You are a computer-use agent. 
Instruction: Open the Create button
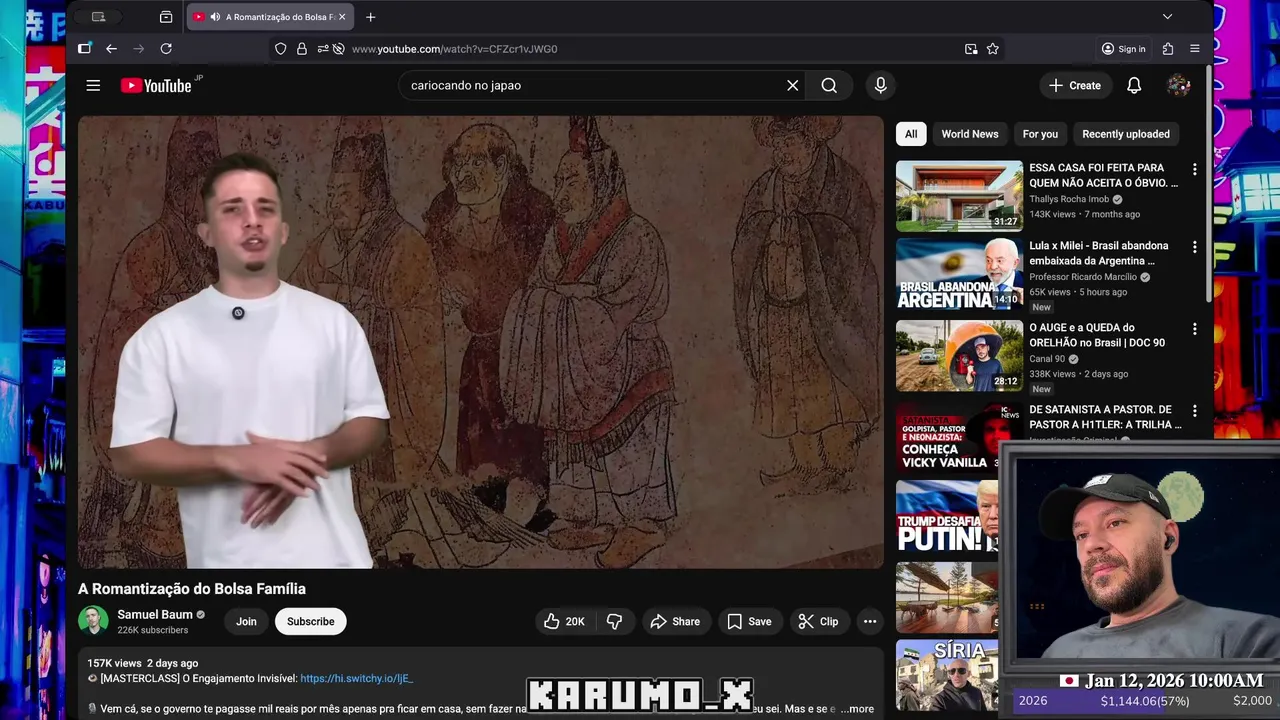click(1075, 86)
